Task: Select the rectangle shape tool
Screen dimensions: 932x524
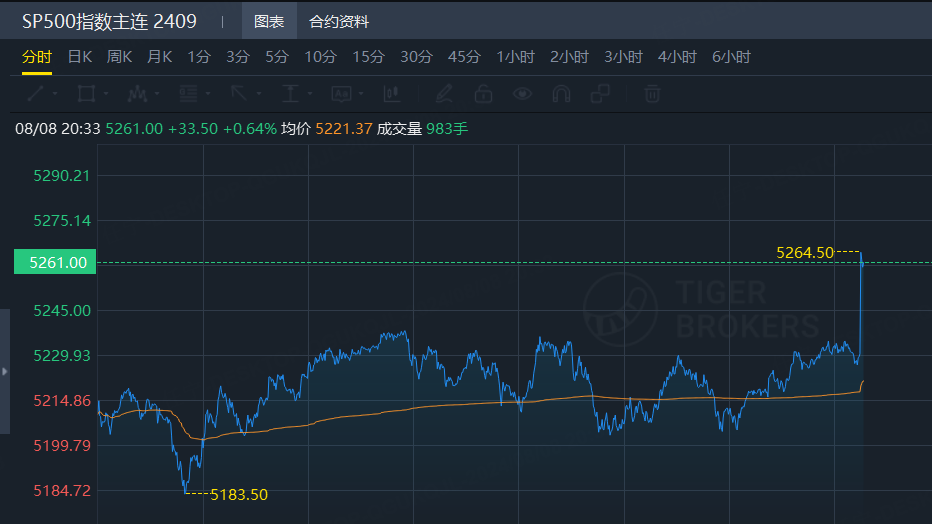Action: [x=86, y=94]
